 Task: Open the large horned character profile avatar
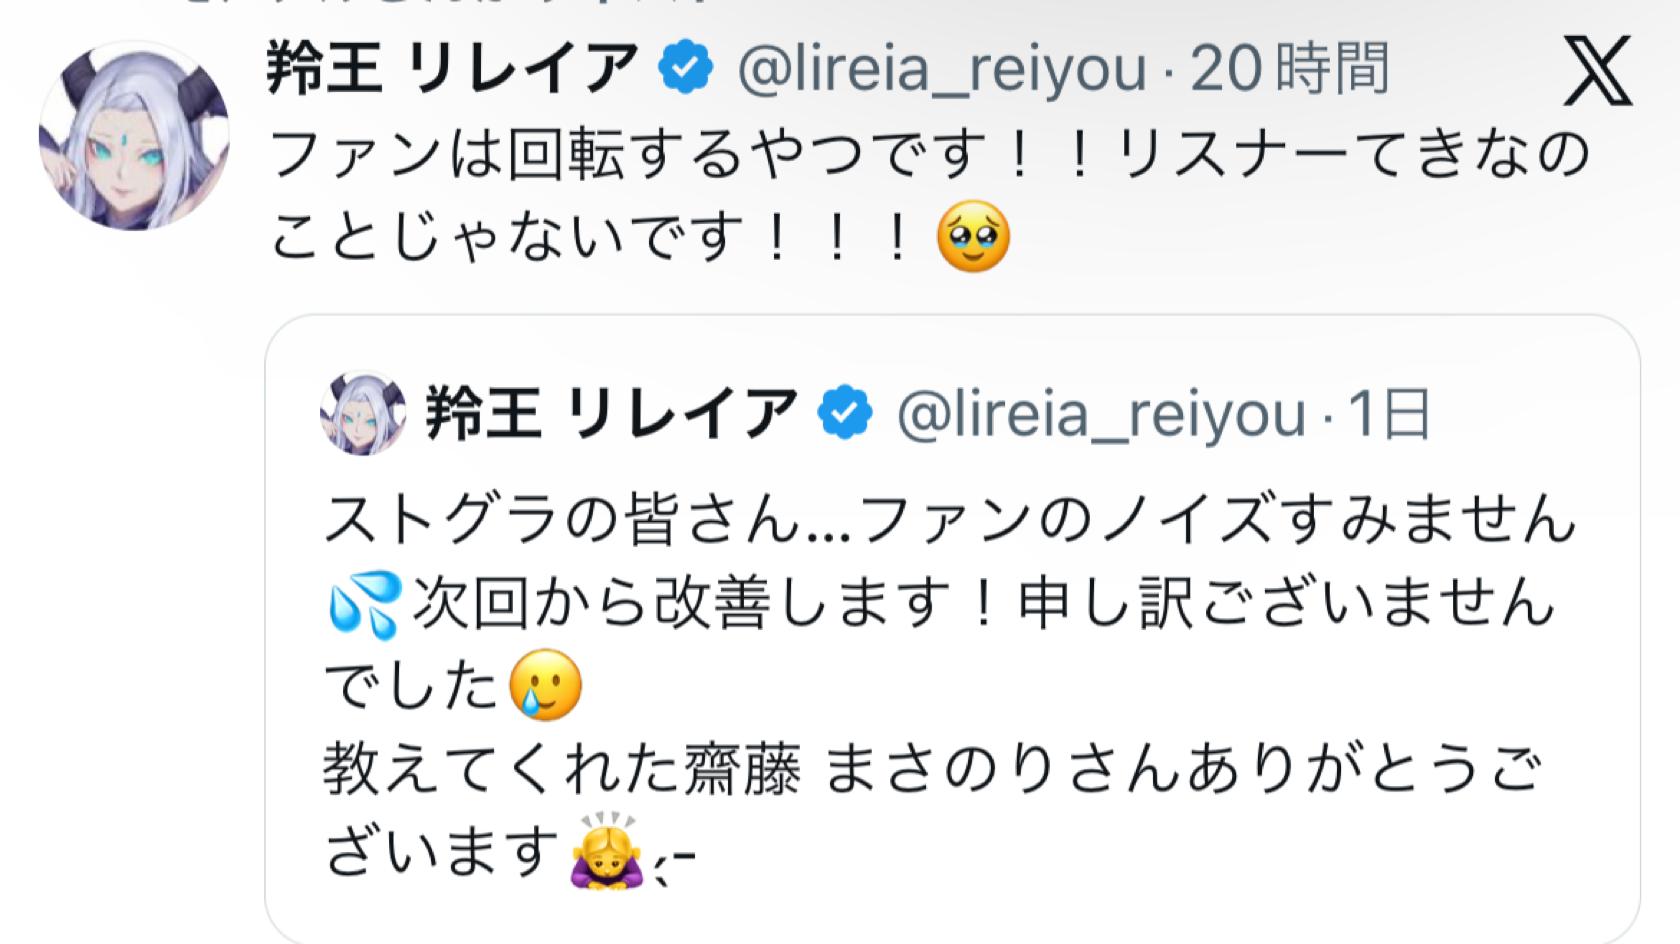point(134,136)
